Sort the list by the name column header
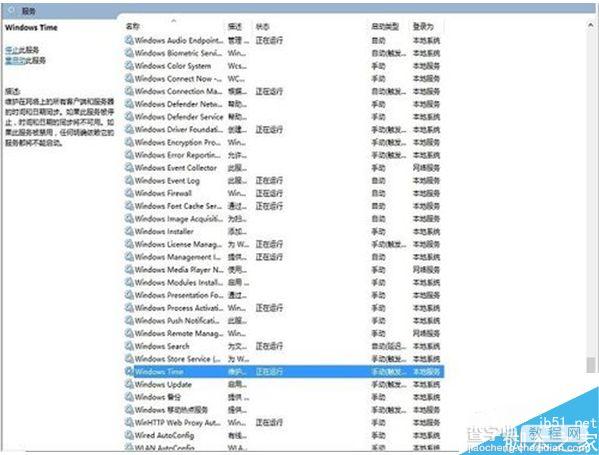 click(133, 26)
